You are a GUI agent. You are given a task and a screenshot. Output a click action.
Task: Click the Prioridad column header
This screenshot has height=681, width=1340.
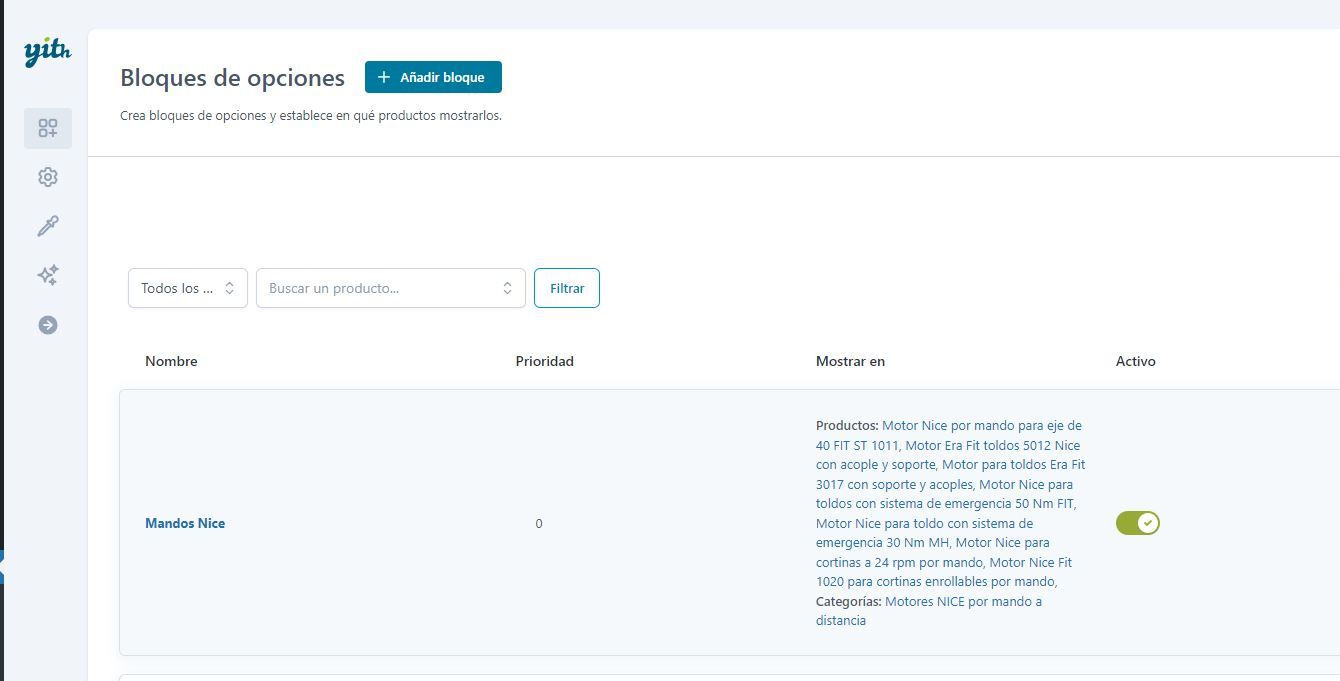click(545, 361)
